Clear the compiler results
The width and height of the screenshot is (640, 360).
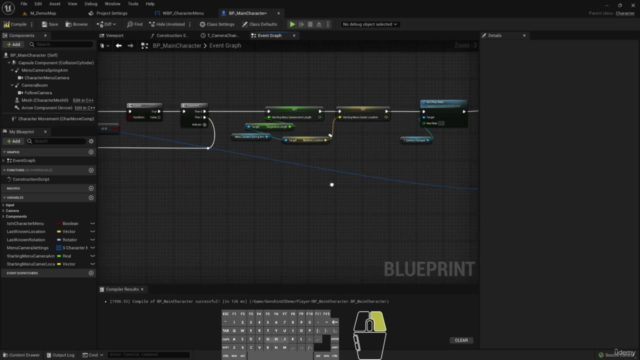461,340
